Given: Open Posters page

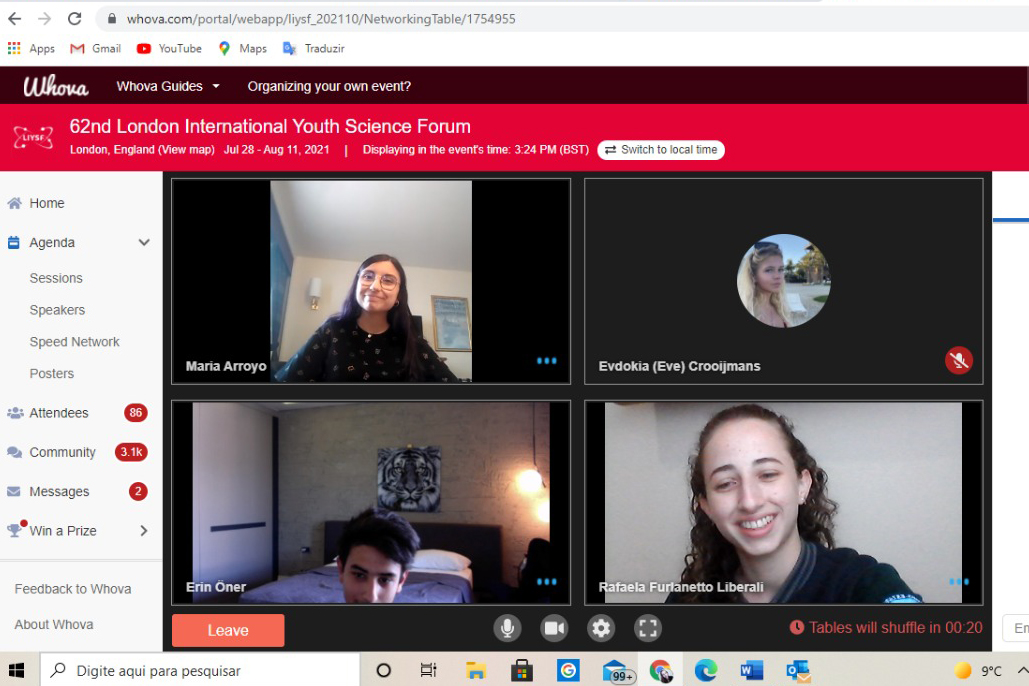Looking at the screenshot, I should [51, 374].
